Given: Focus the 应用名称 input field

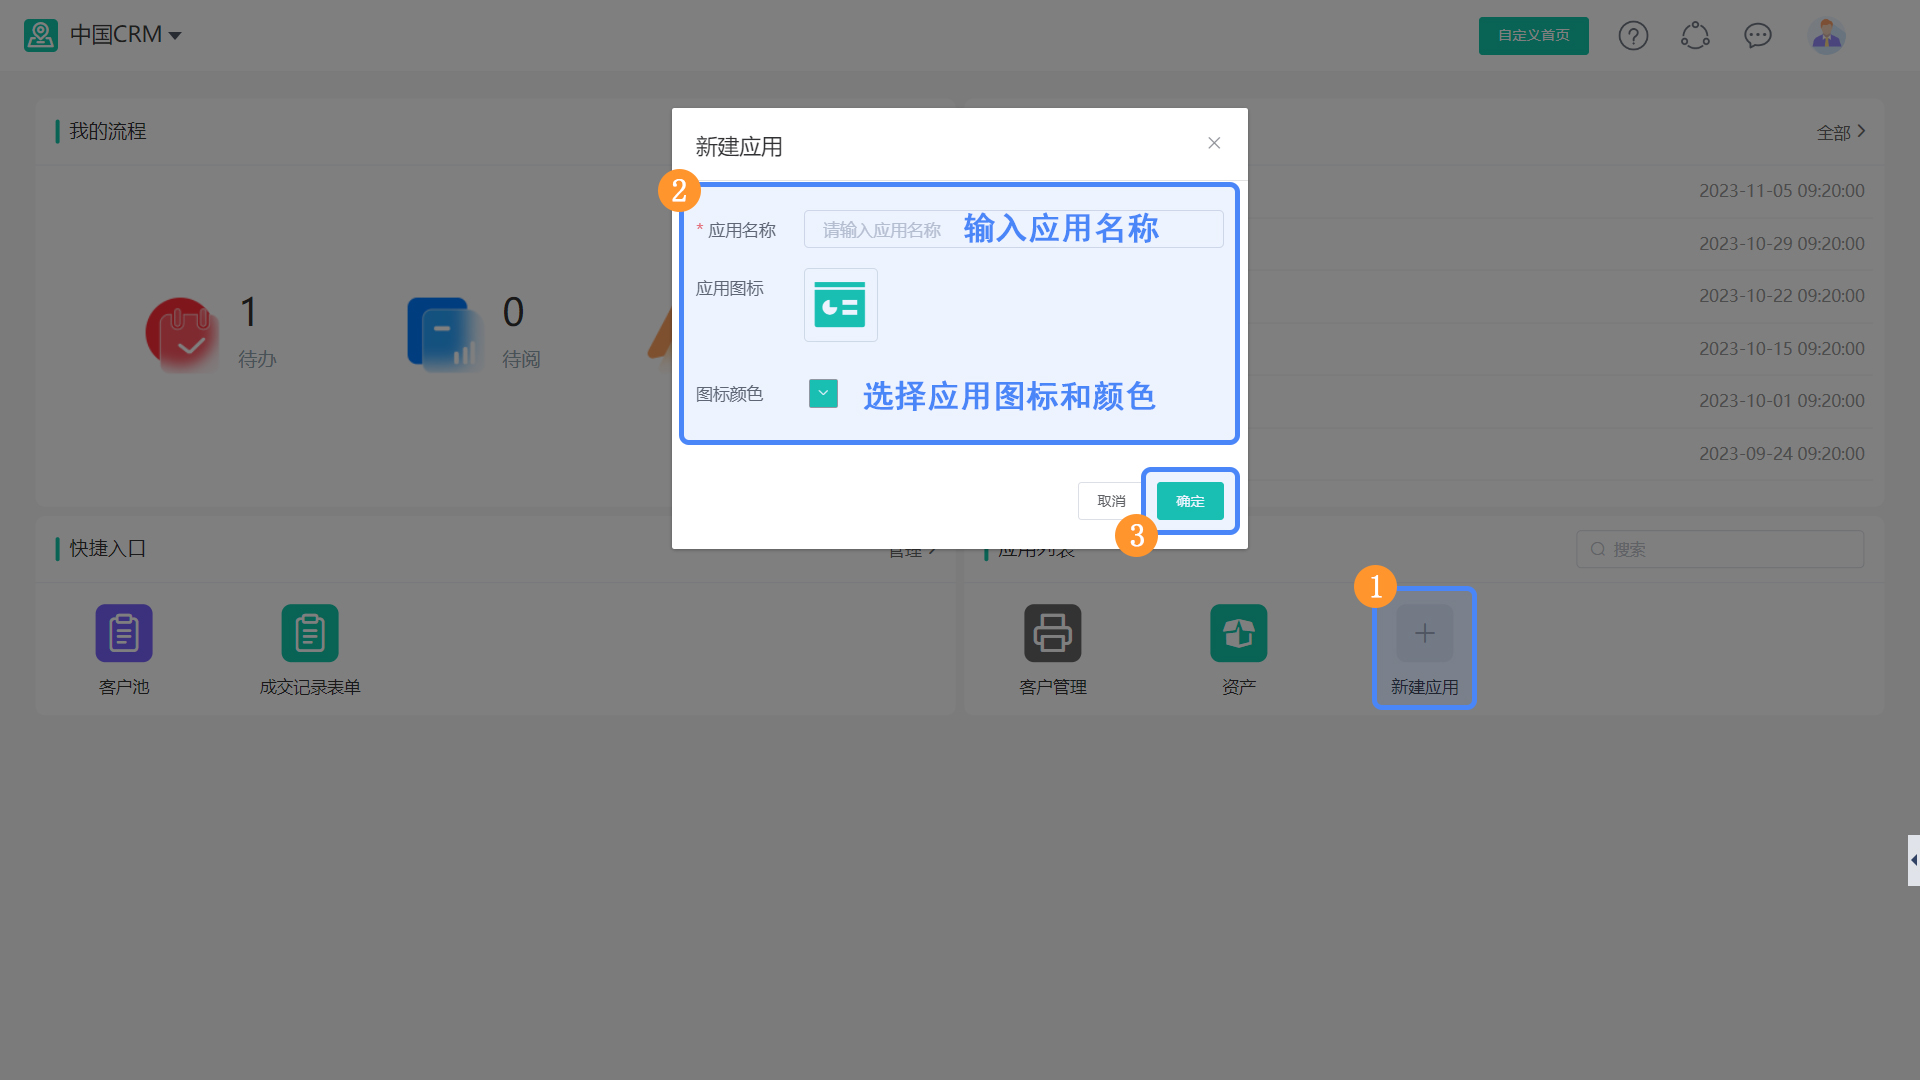Looking at the screenshot, I should pos(1013,229).
